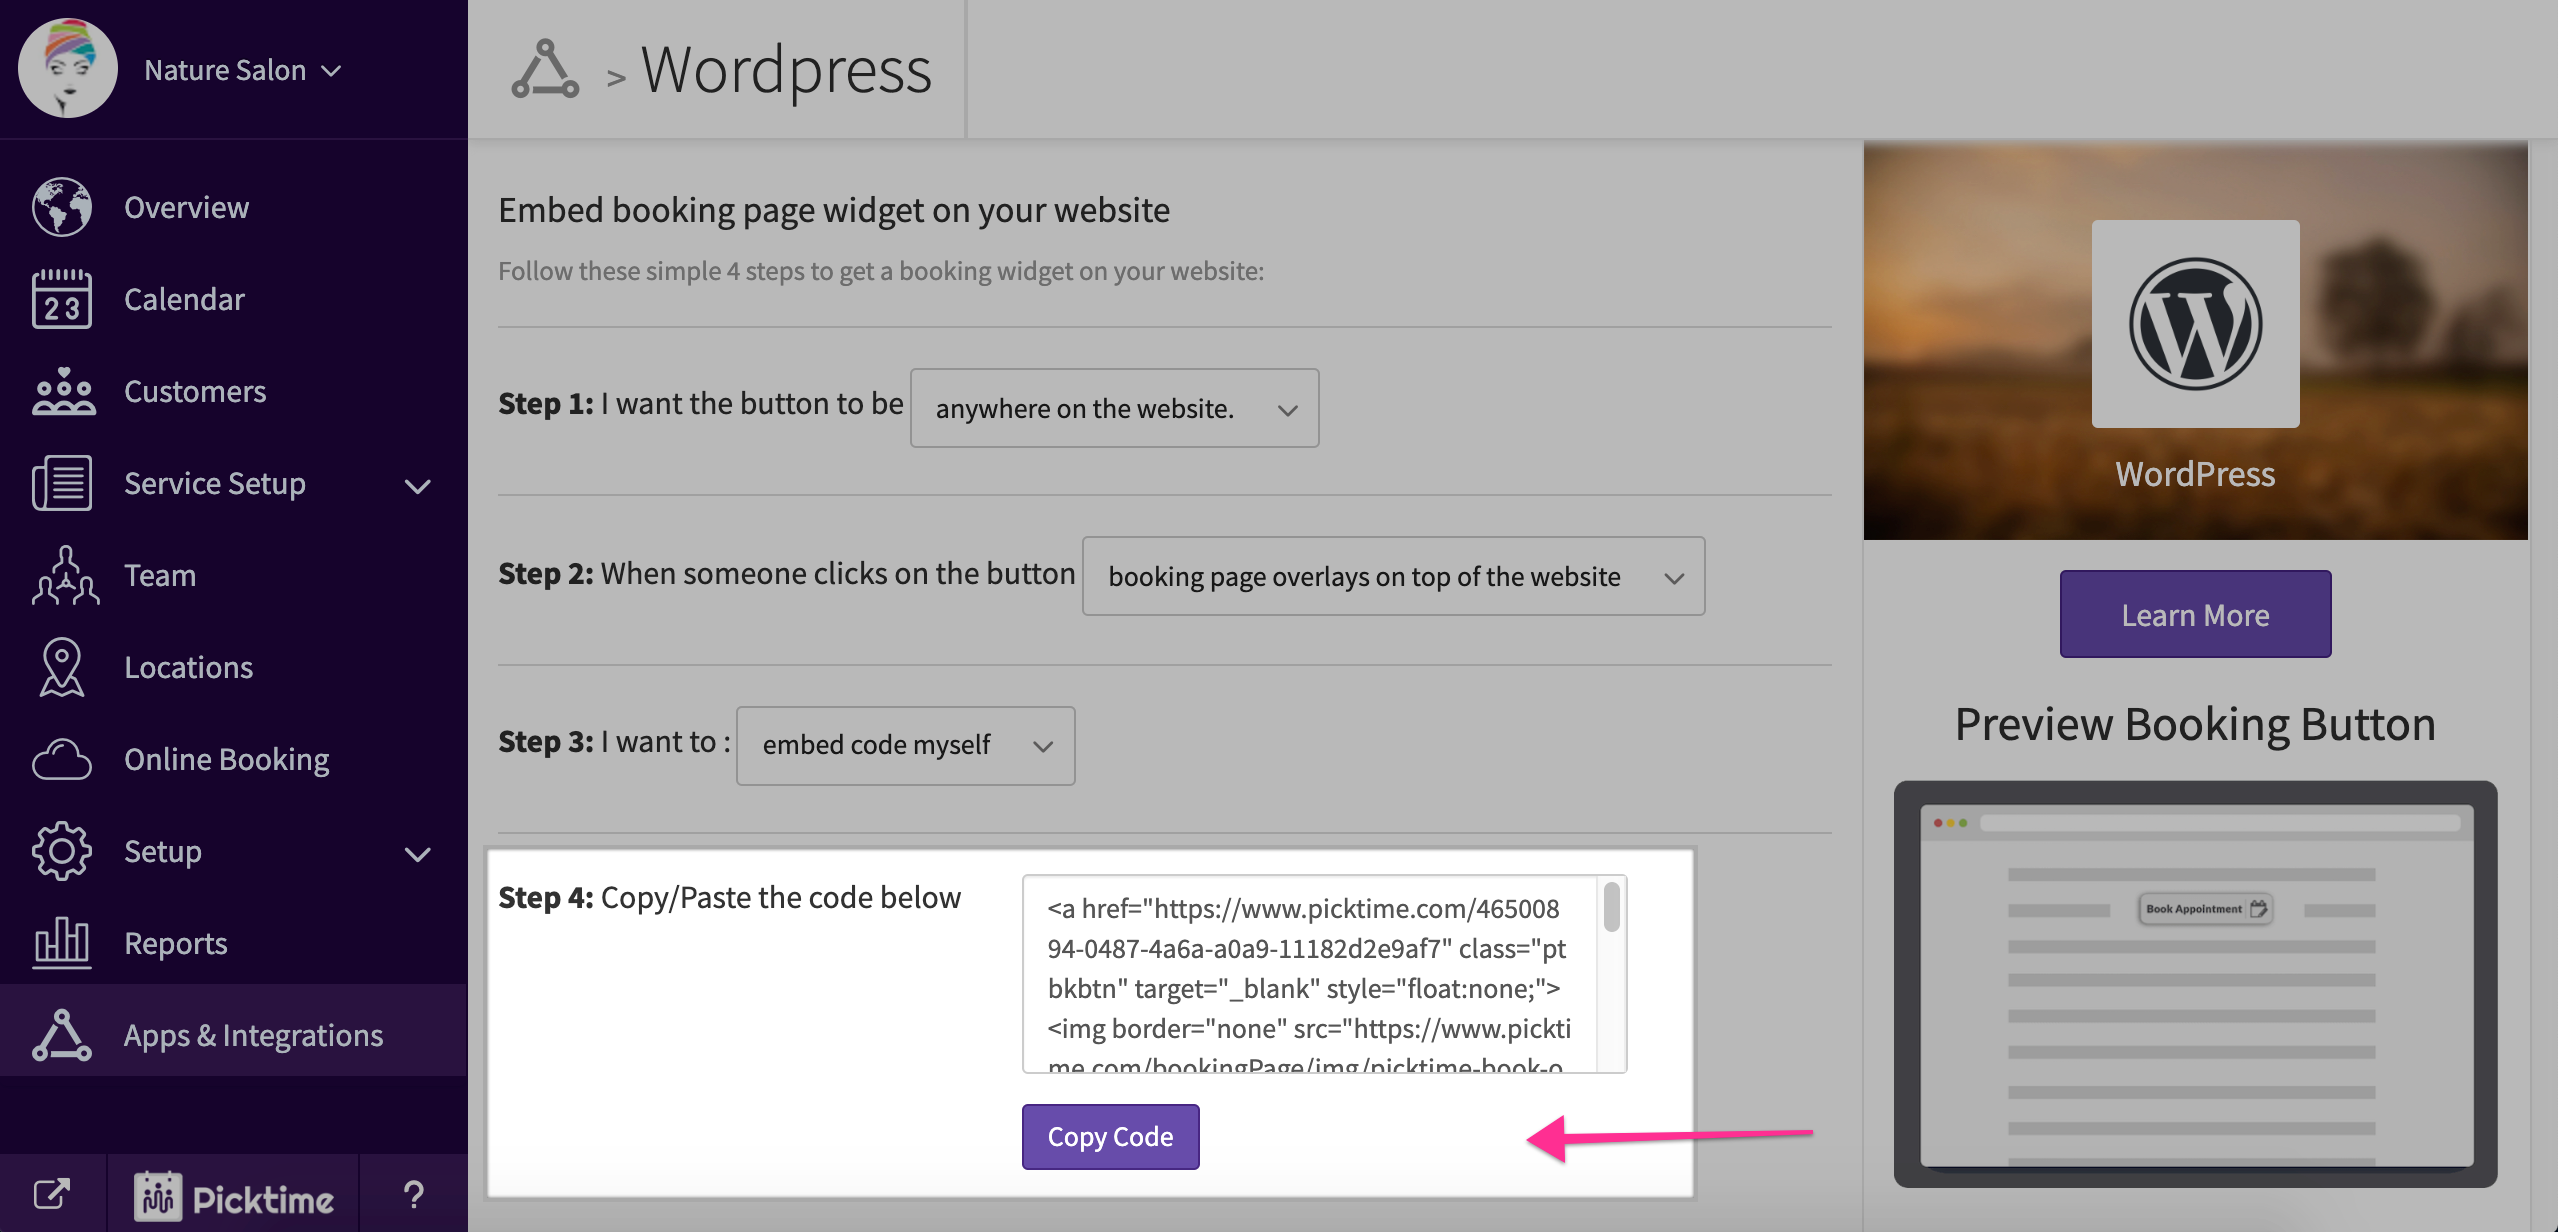Click the Online Booking cloud icon
Viewport: 2558px width, 1232px height.
[x=62, y=759]
